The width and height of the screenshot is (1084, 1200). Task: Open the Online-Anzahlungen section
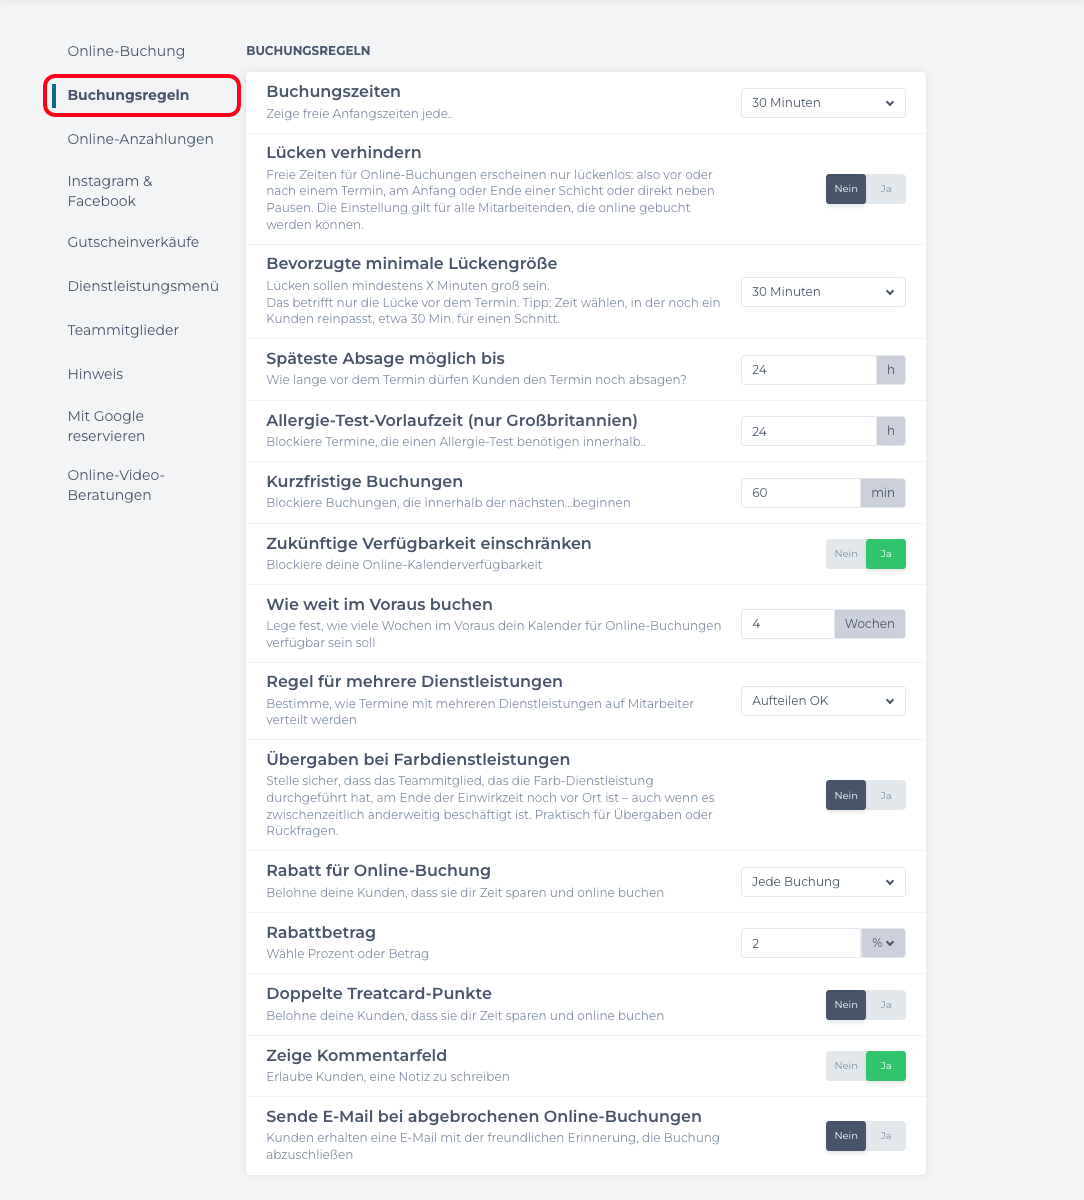point(140,139)
